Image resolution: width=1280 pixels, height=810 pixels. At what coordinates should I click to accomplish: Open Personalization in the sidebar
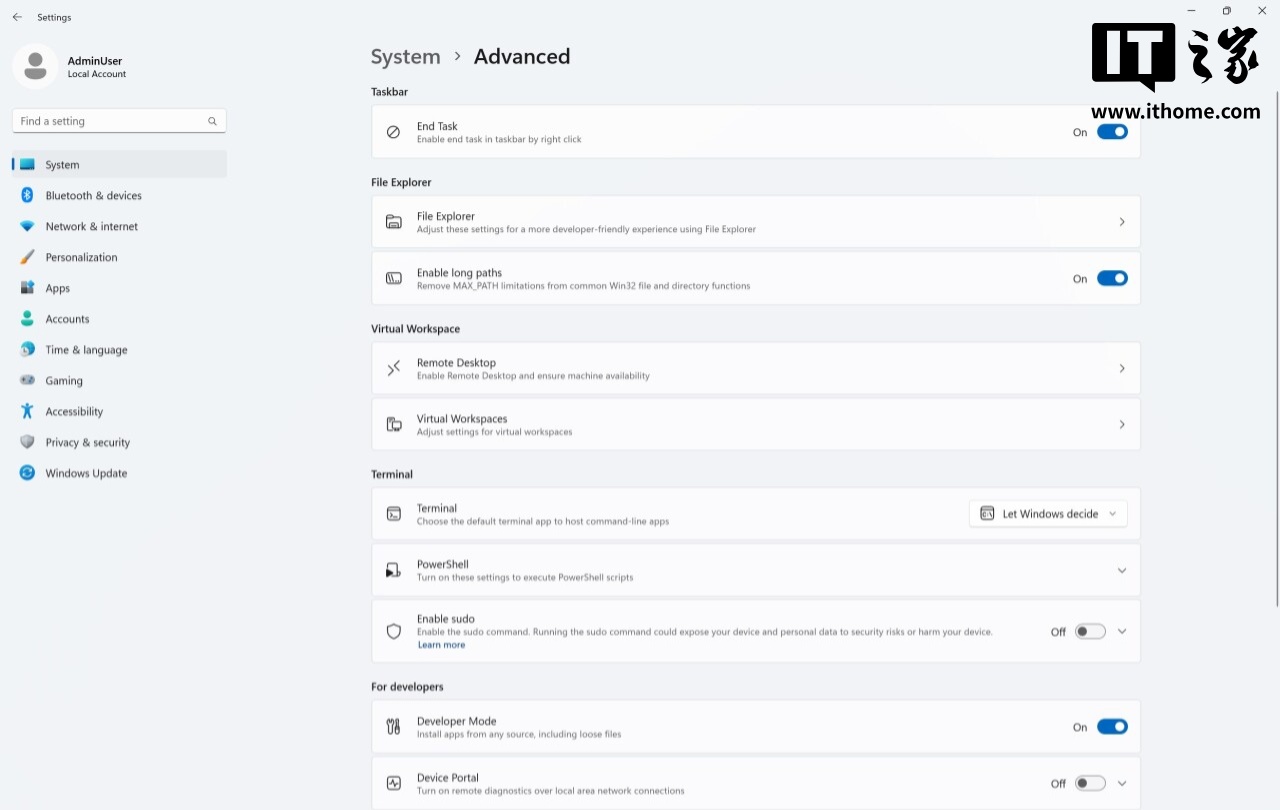coord(81,257)
